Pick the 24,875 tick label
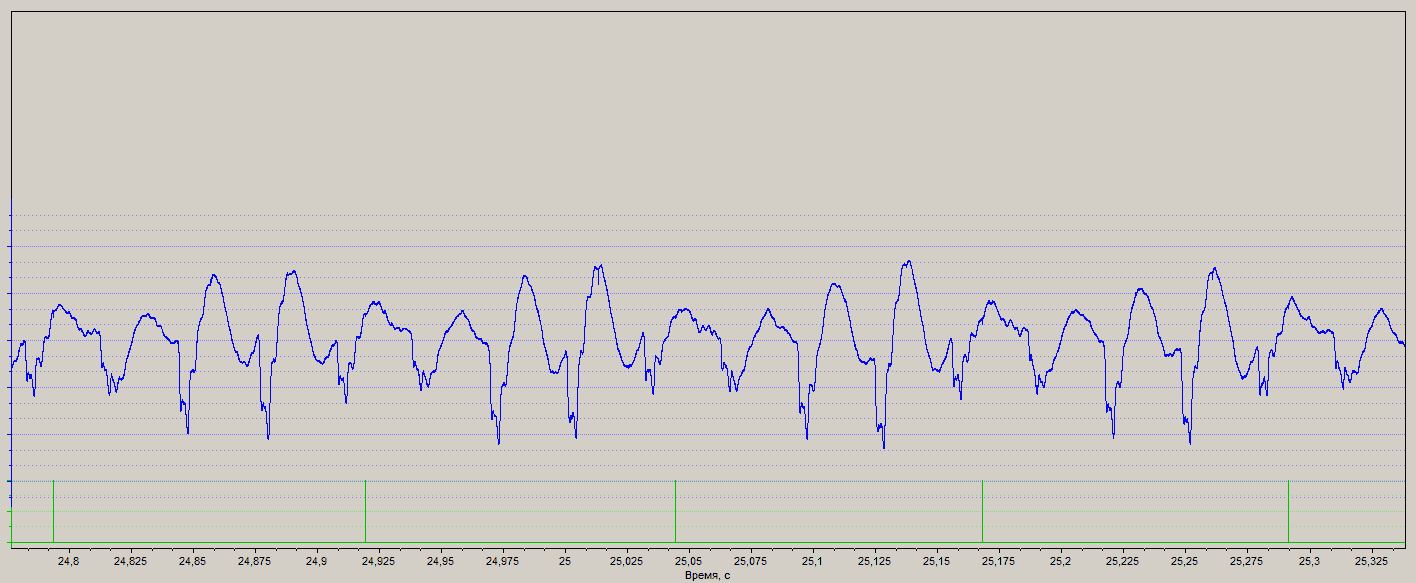Viewport: 1416px width, 583px height. point(254,561)
